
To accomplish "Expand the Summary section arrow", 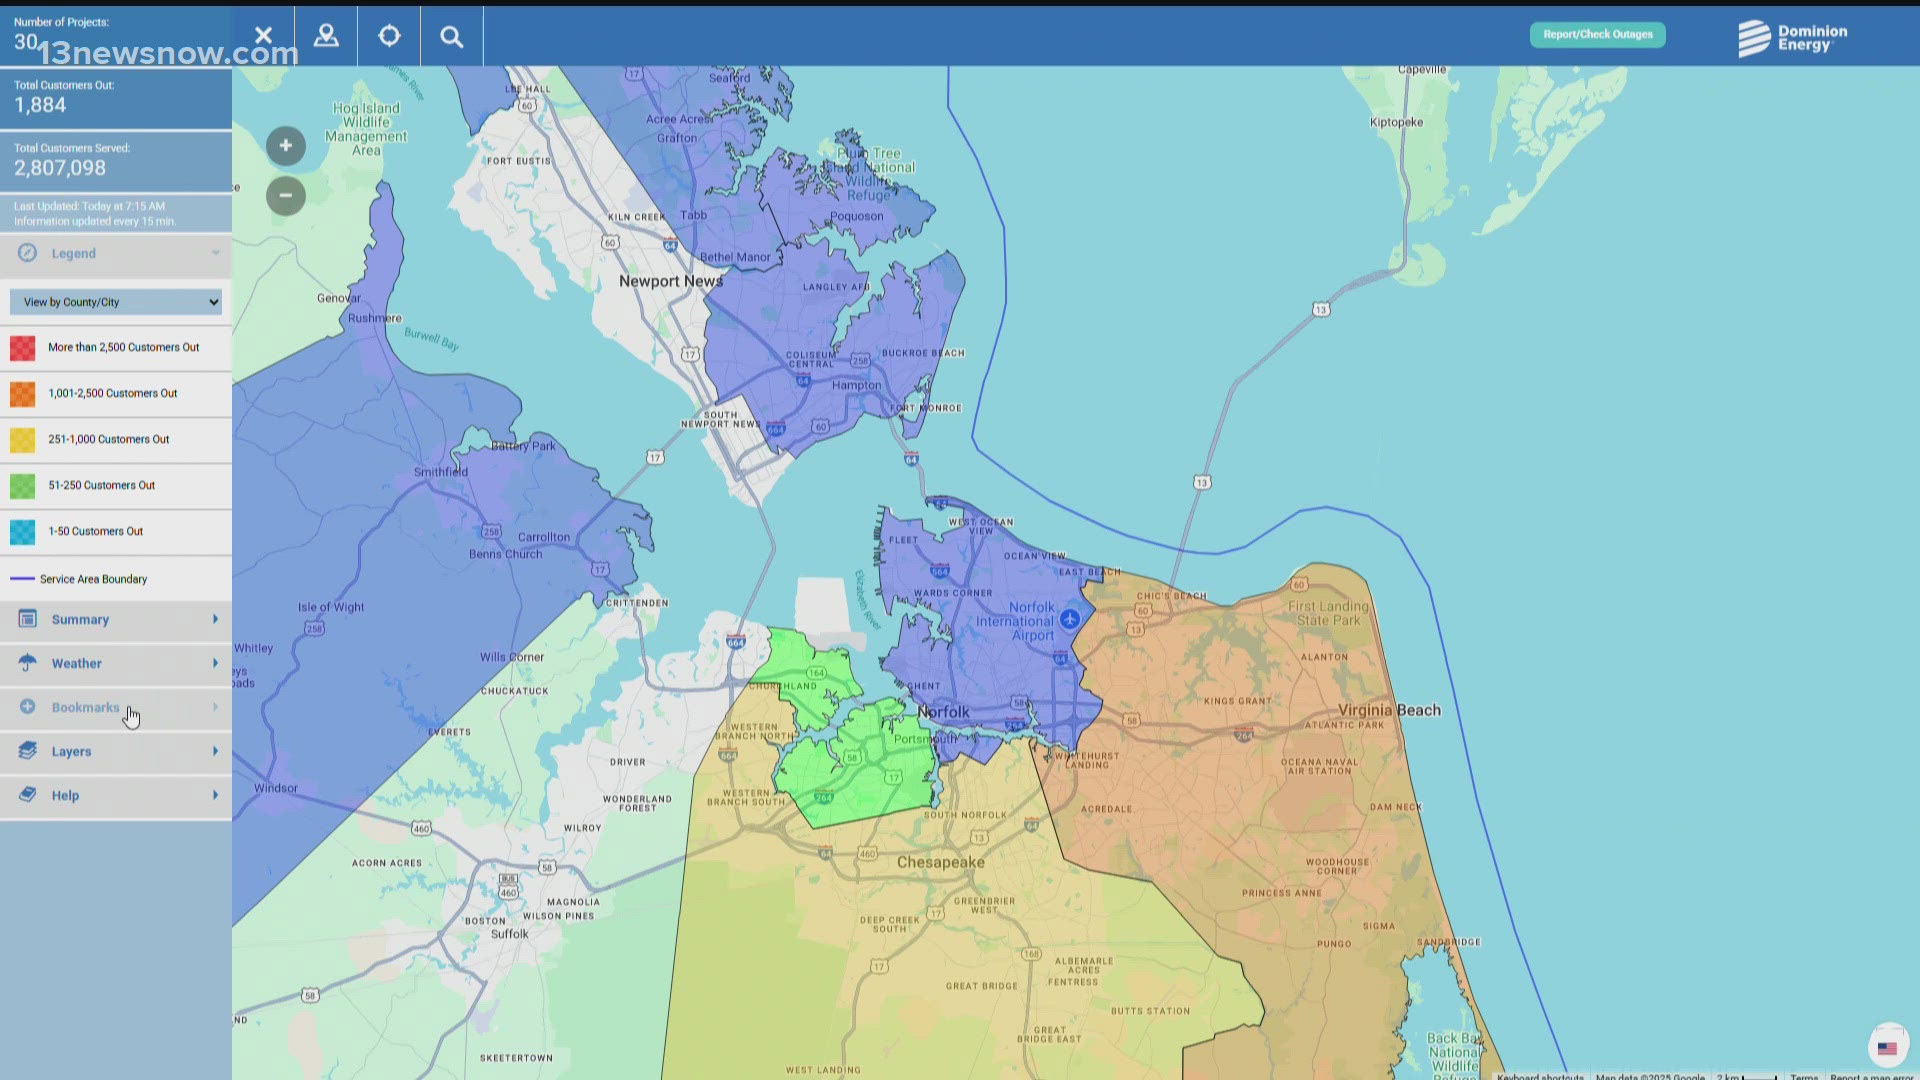I will 215,619.
